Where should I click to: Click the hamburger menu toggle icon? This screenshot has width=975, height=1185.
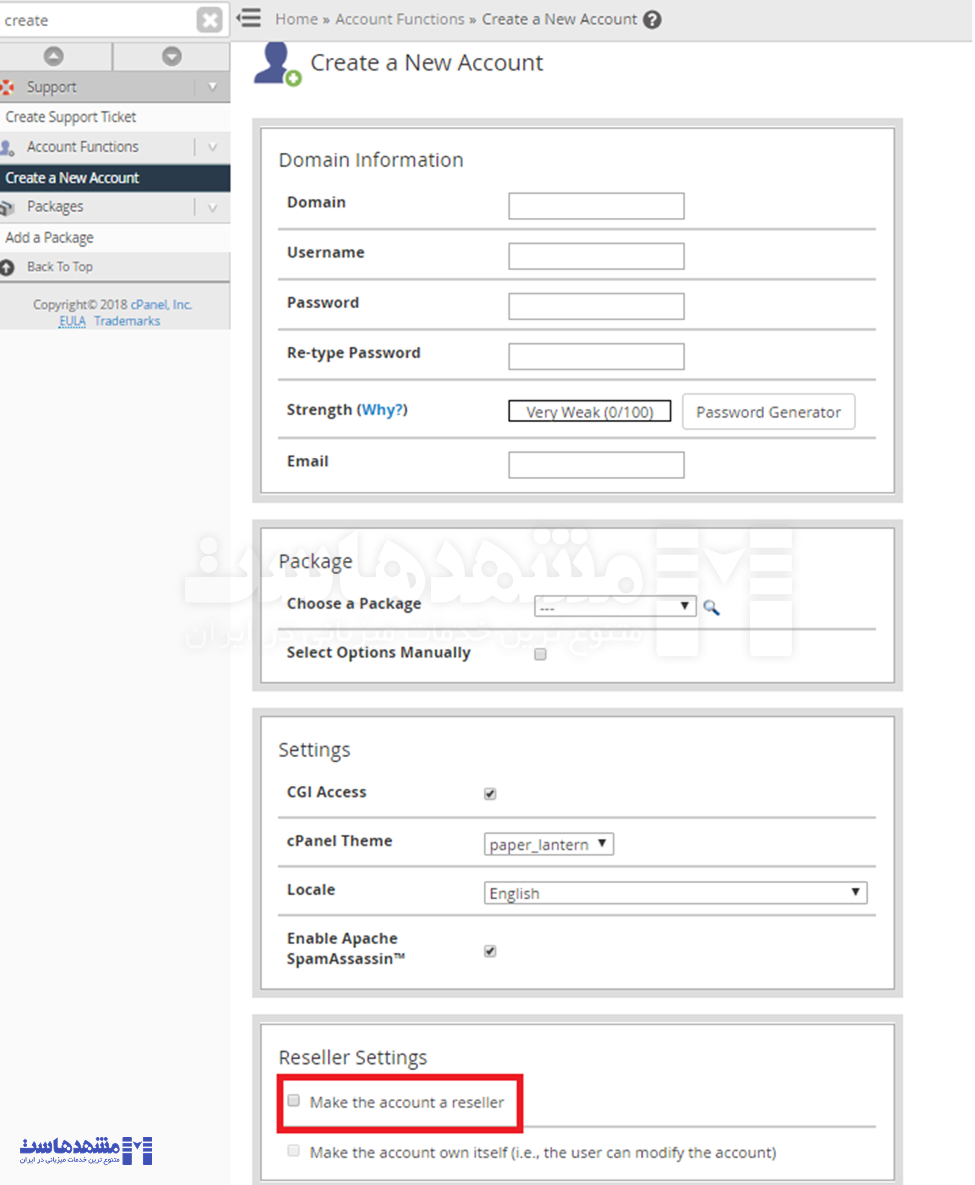248,18
